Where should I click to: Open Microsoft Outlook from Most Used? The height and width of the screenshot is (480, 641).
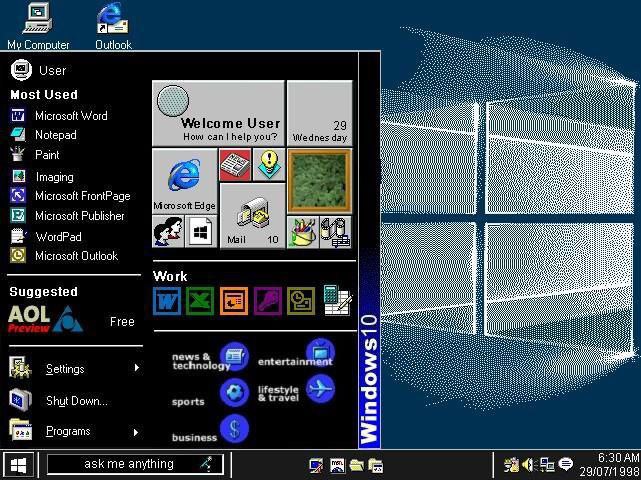[64, 256]
